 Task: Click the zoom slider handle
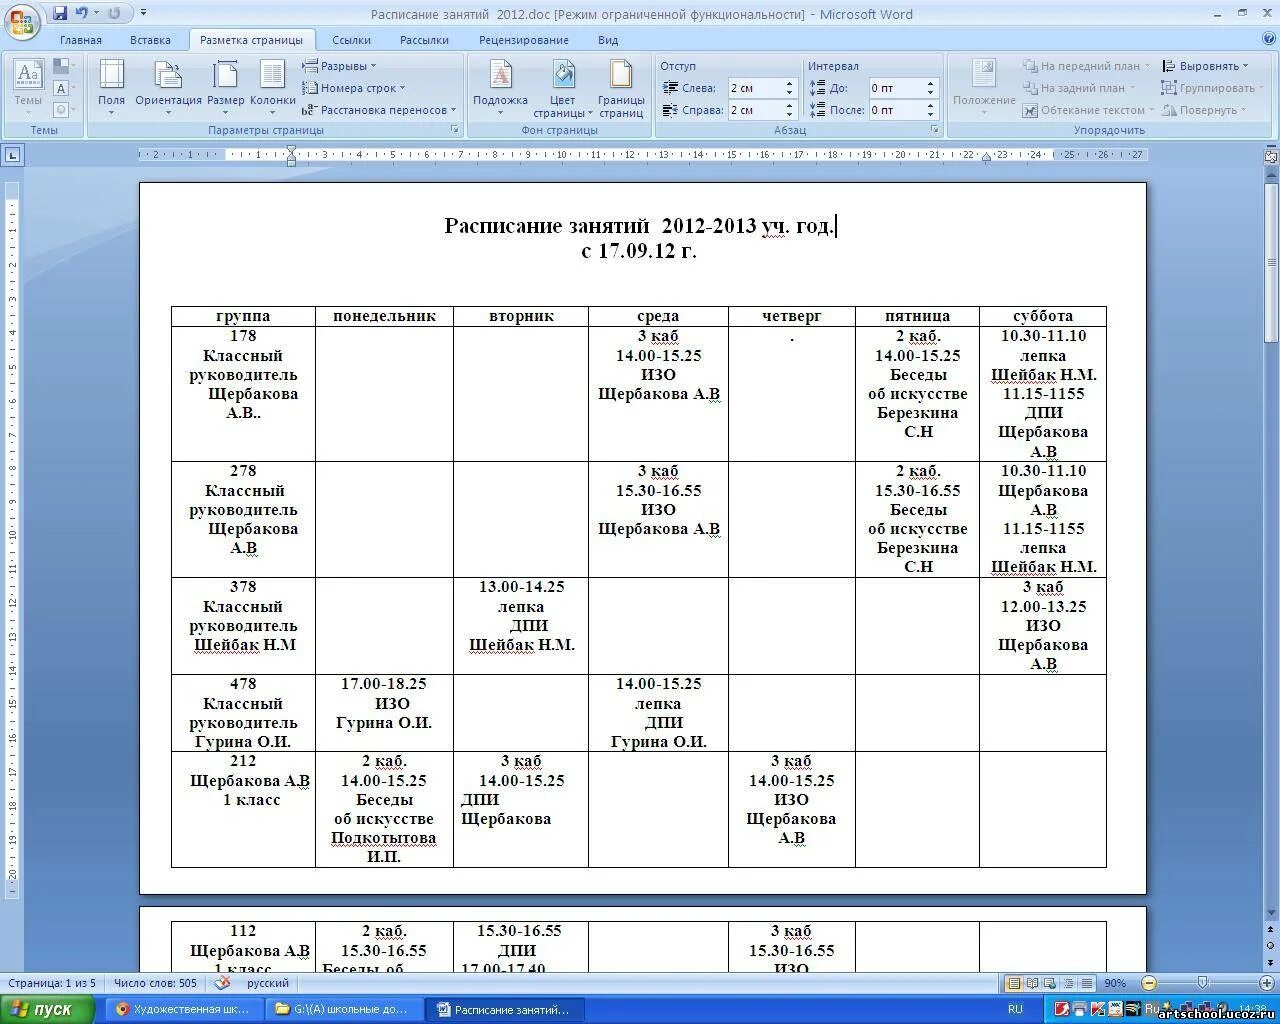pyautogui.click(x=1203, y=983)
